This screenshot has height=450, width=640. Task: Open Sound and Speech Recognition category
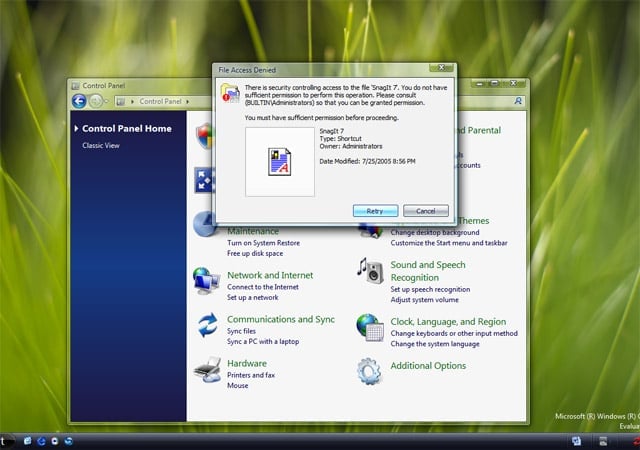pyautogui.click(x=428, y=271)
